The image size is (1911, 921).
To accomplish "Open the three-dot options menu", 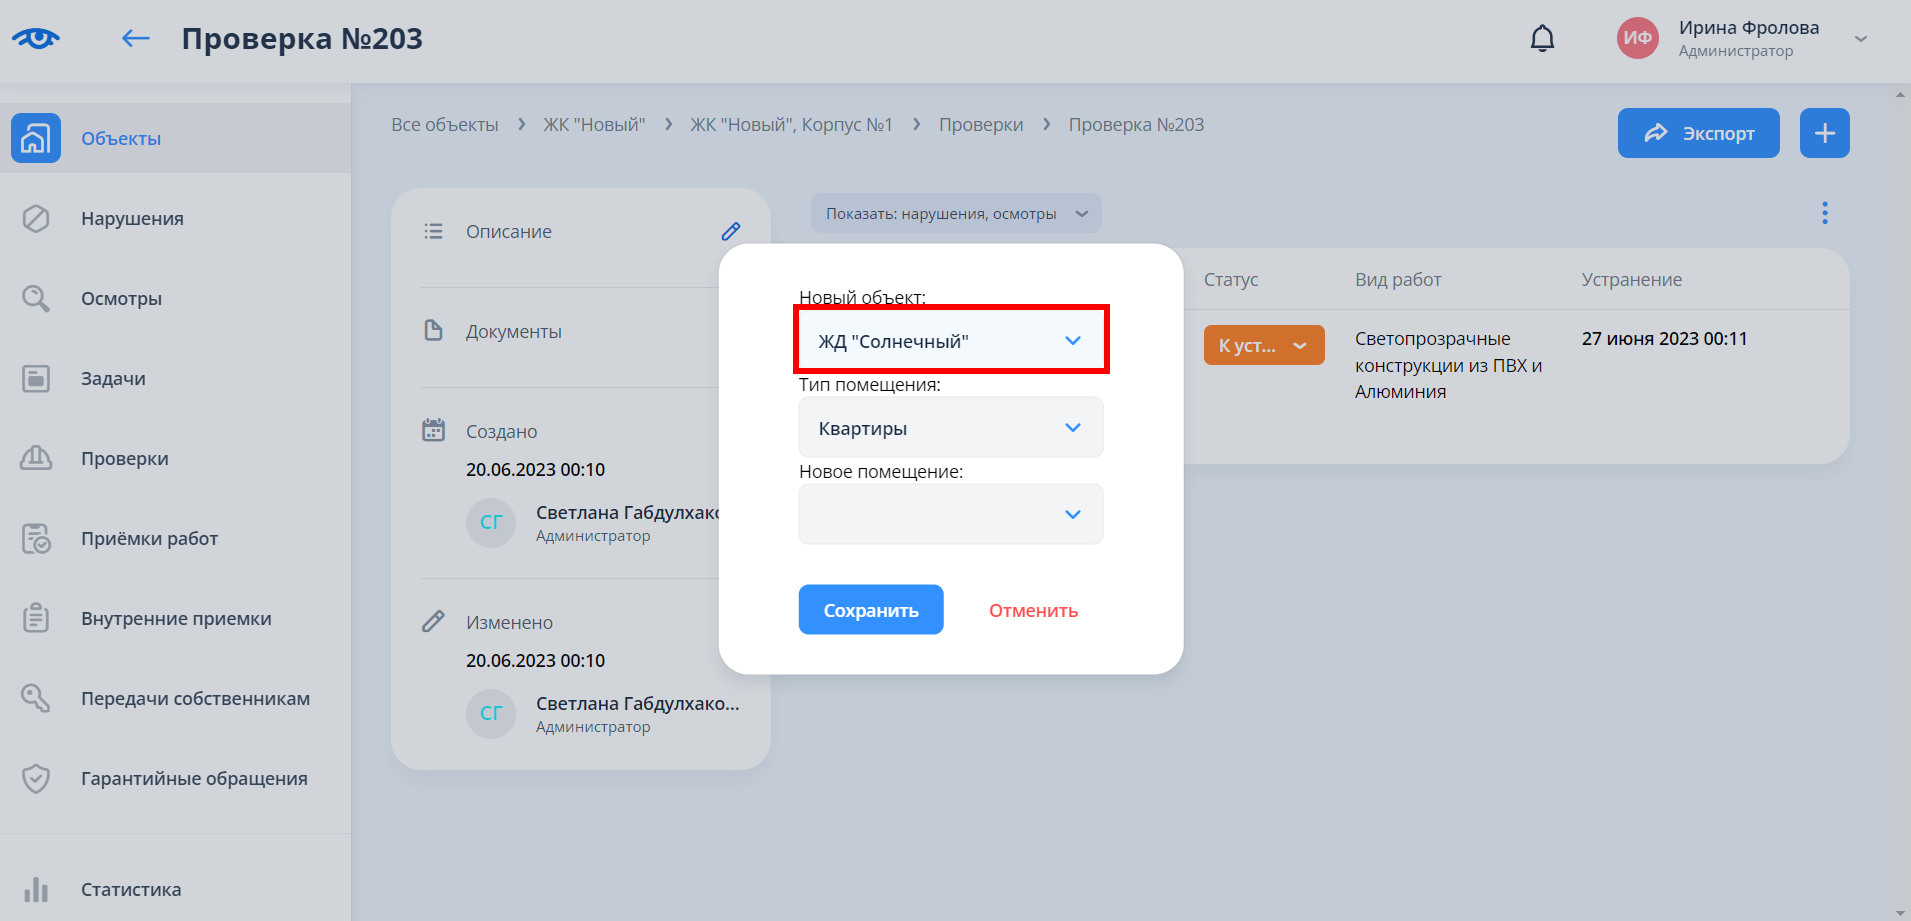I will tap(1824, 213).
